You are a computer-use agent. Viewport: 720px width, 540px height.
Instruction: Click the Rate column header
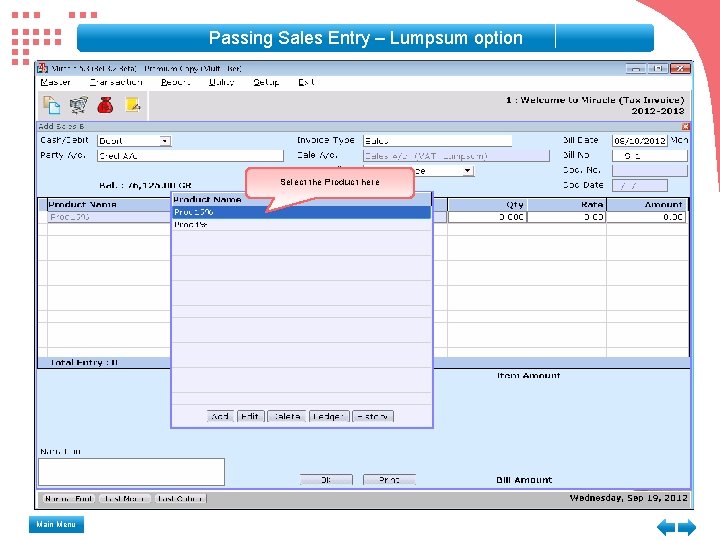coord(567,204)
